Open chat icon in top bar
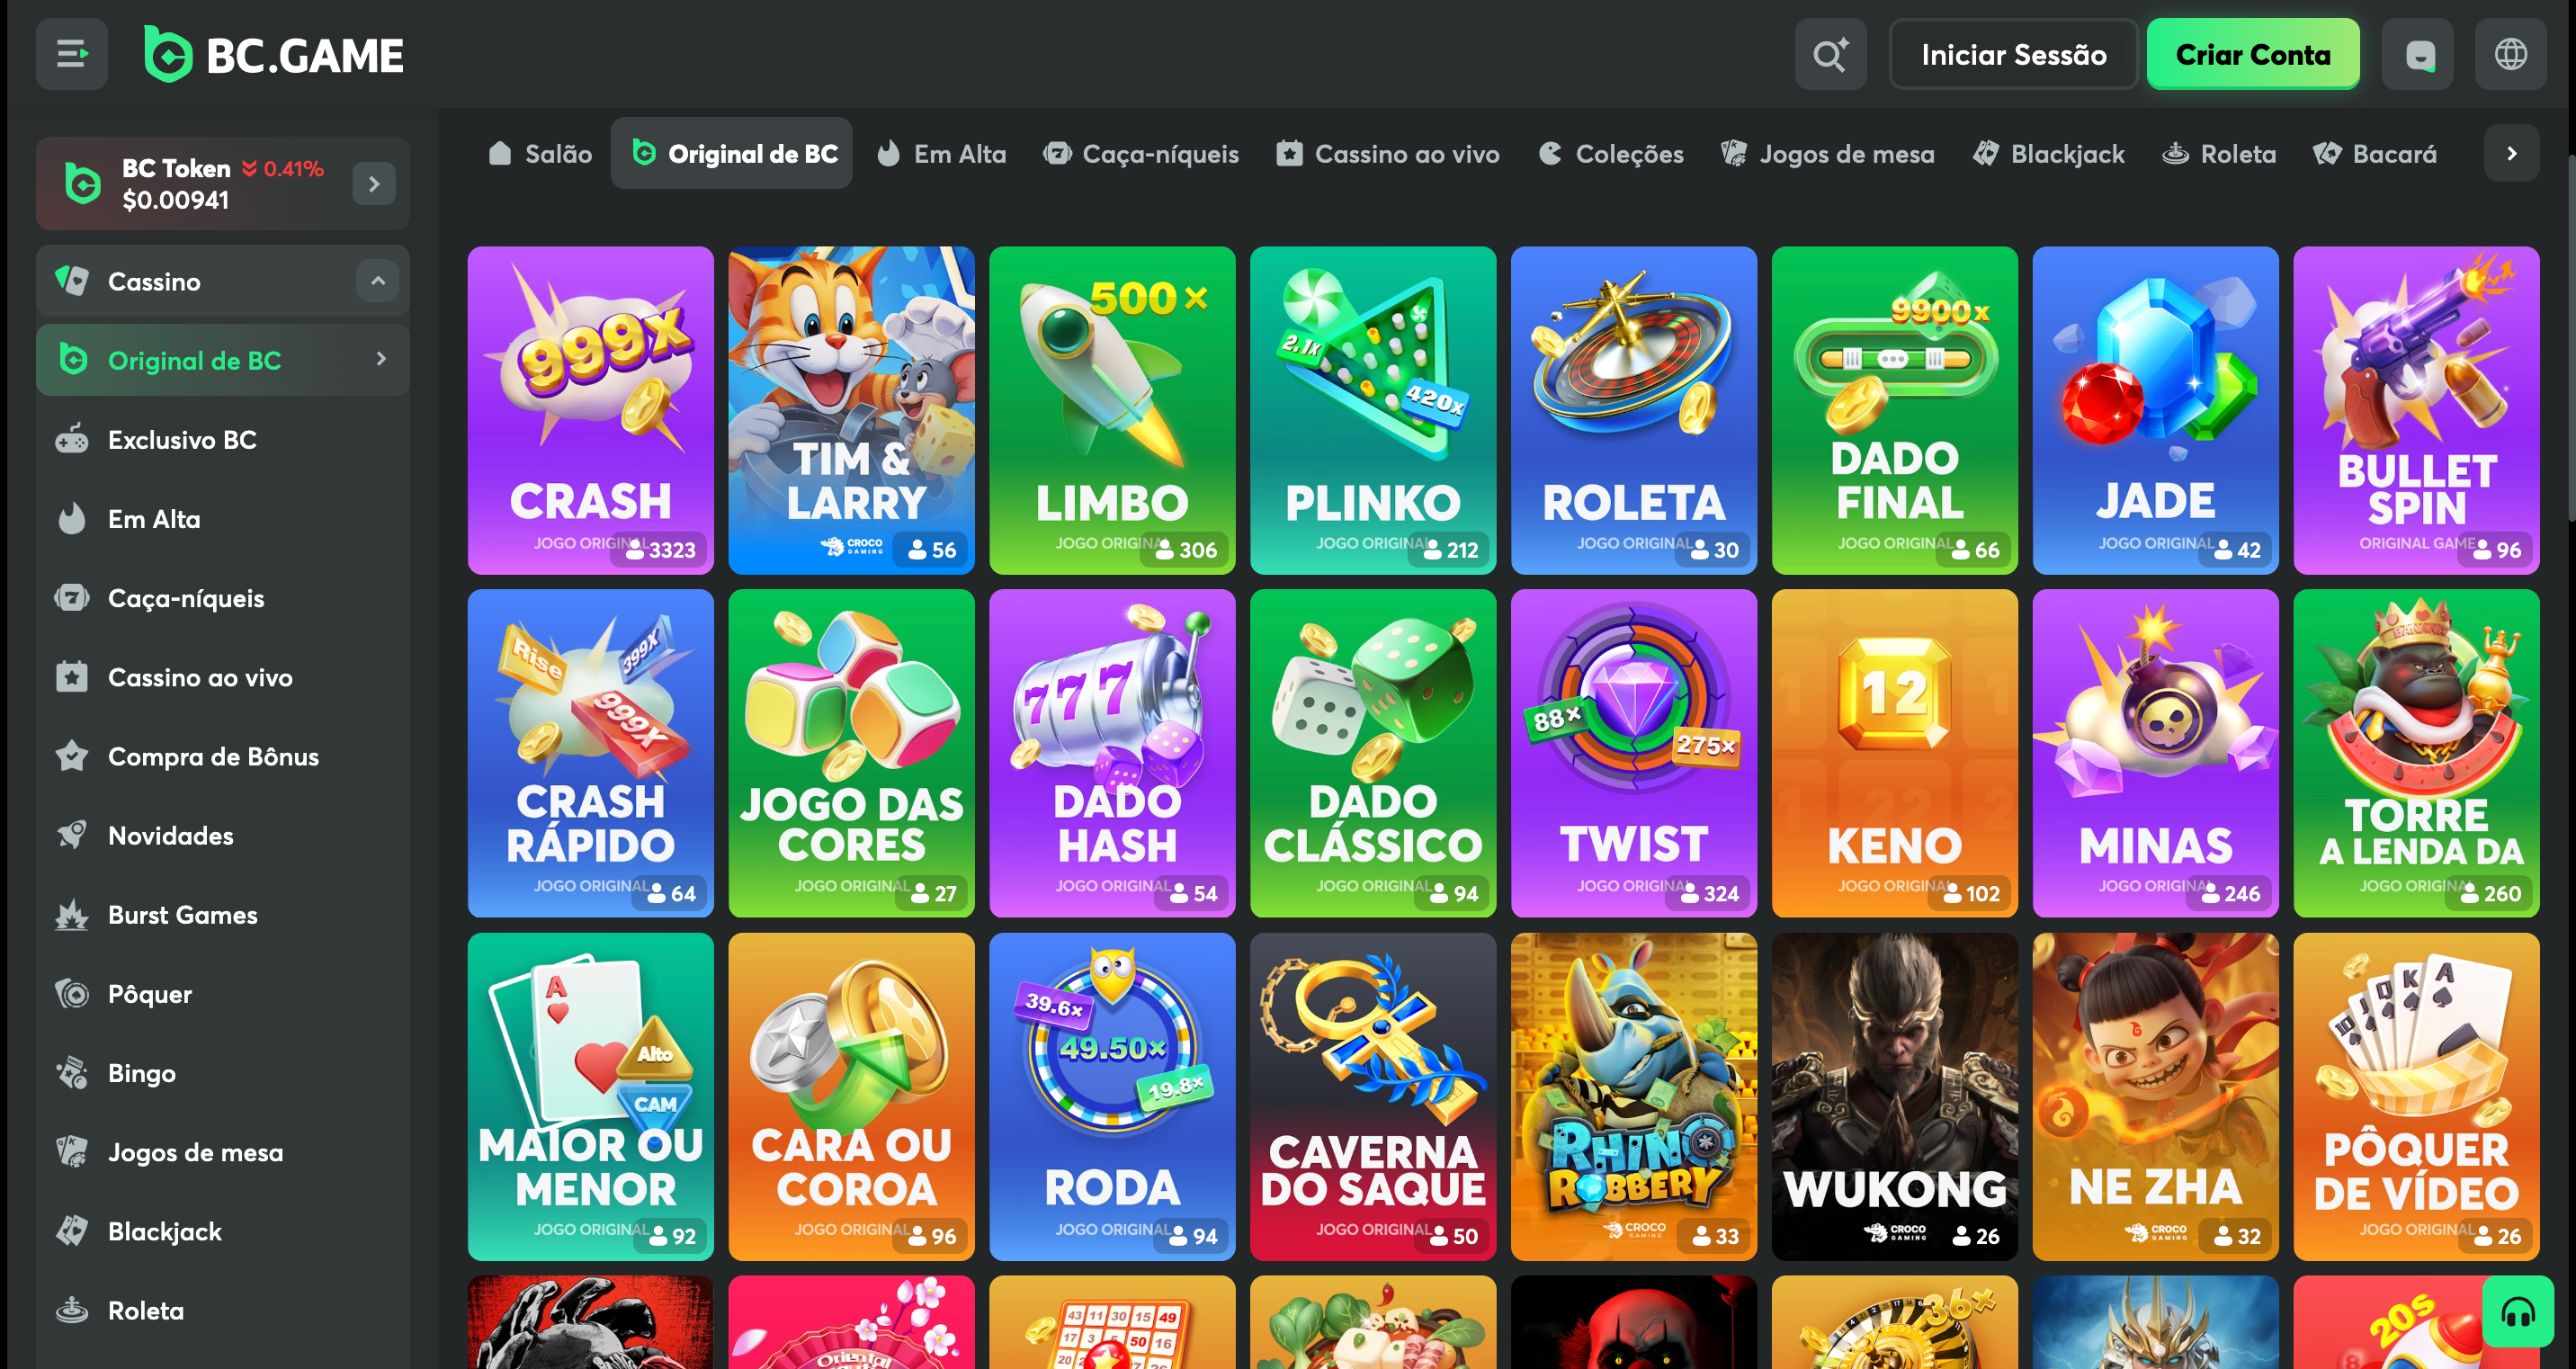Screen dimensions: 2576x1369 (x=2419, y=54)
